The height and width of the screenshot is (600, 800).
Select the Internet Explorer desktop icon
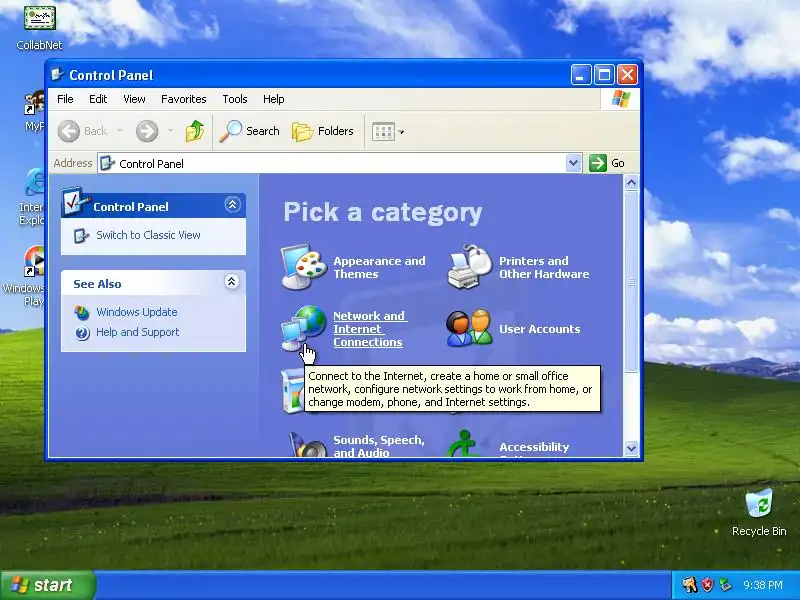click(32, 196)
